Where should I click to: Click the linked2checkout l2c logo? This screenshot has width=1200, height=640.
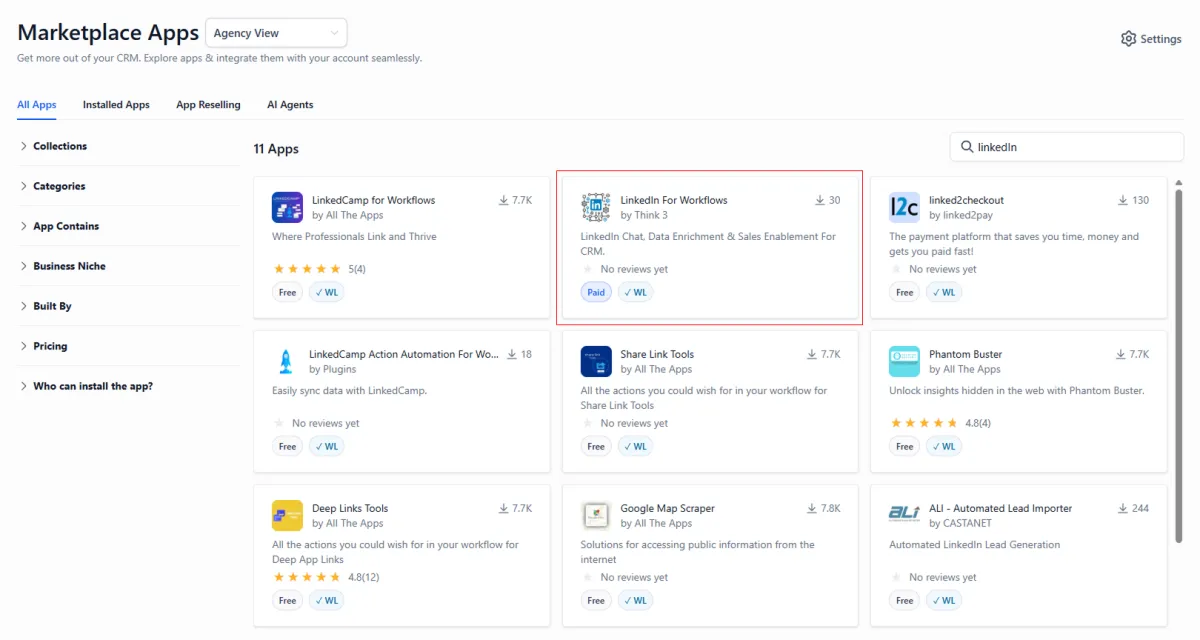click(904, 207)
